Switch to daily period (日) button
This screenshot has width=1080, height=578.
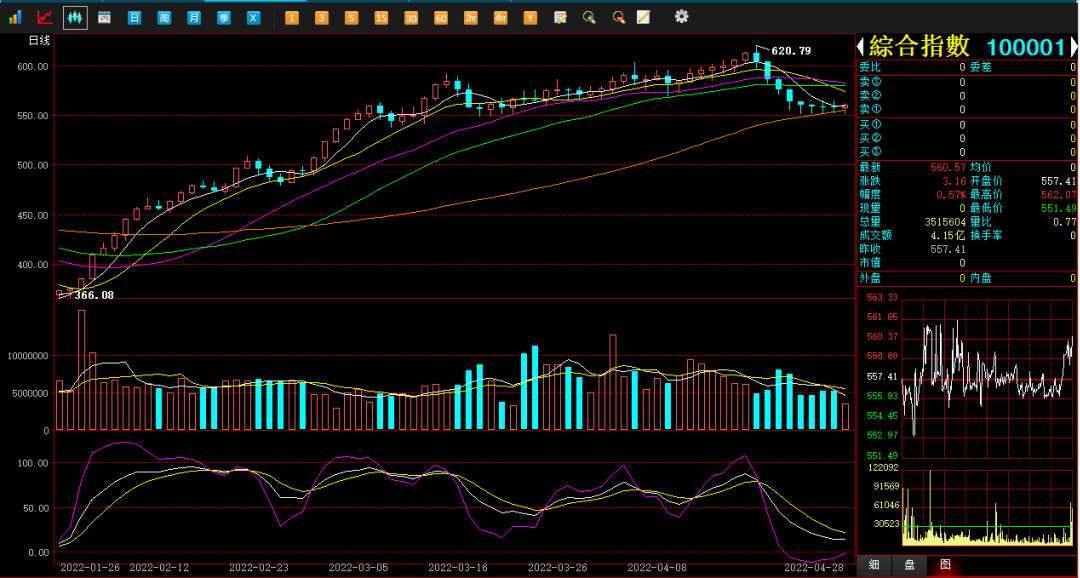click(x=135, y=18)
